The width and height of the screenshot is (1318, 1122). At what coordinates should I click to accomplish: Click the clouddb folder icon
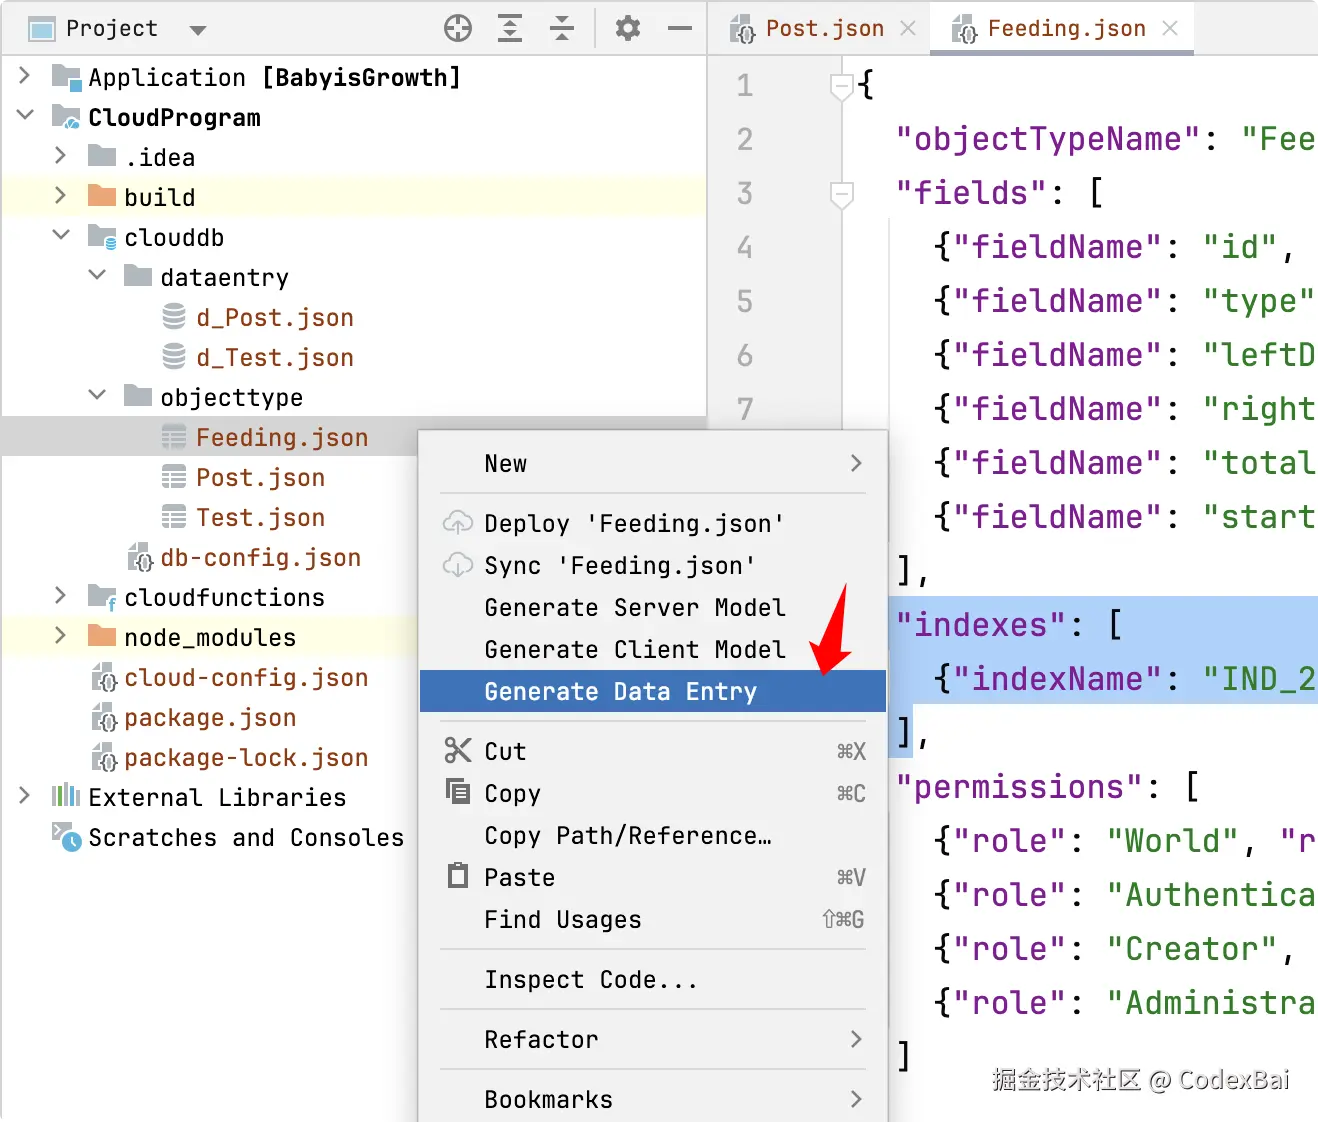coord(102,236)
